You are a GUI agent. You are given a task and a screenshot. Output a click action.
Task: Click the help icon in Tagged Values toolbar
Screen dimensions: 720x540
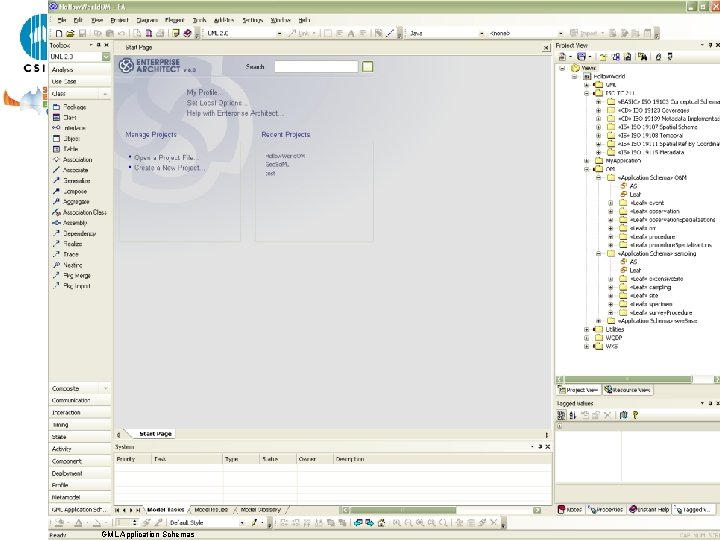pyautogui.click(x=636, y=415)
